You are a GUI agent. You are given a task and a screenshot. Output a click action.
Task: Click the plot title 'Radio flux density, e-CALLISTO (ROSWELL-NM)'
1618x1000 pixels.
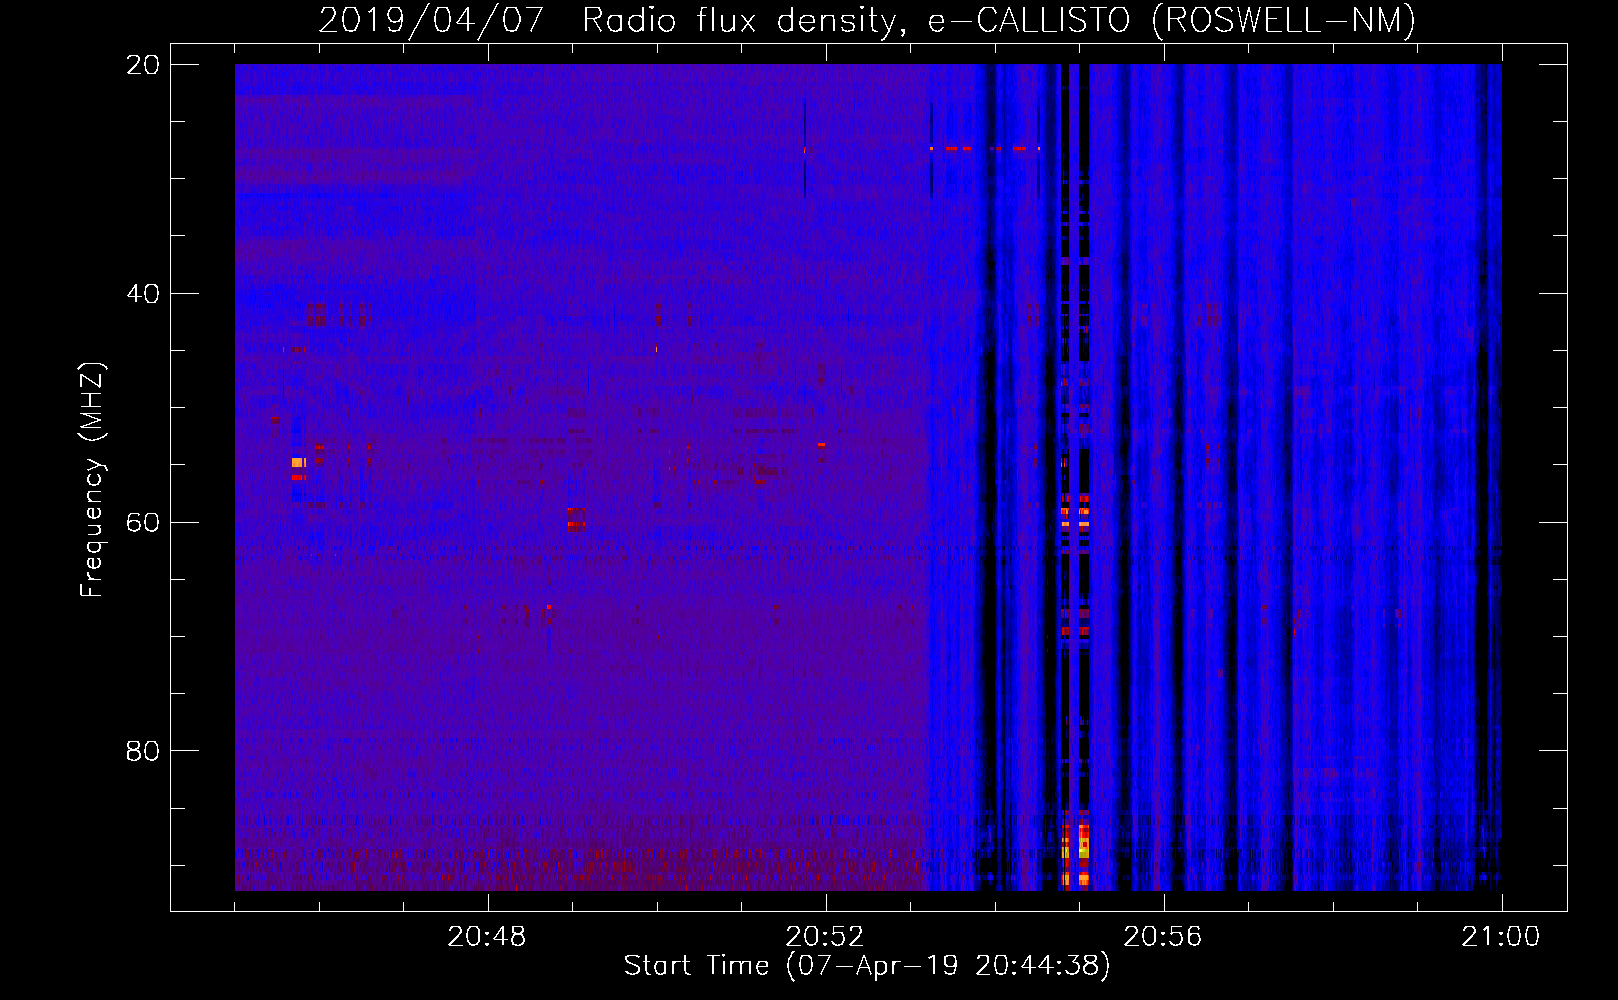pos(999,21)
